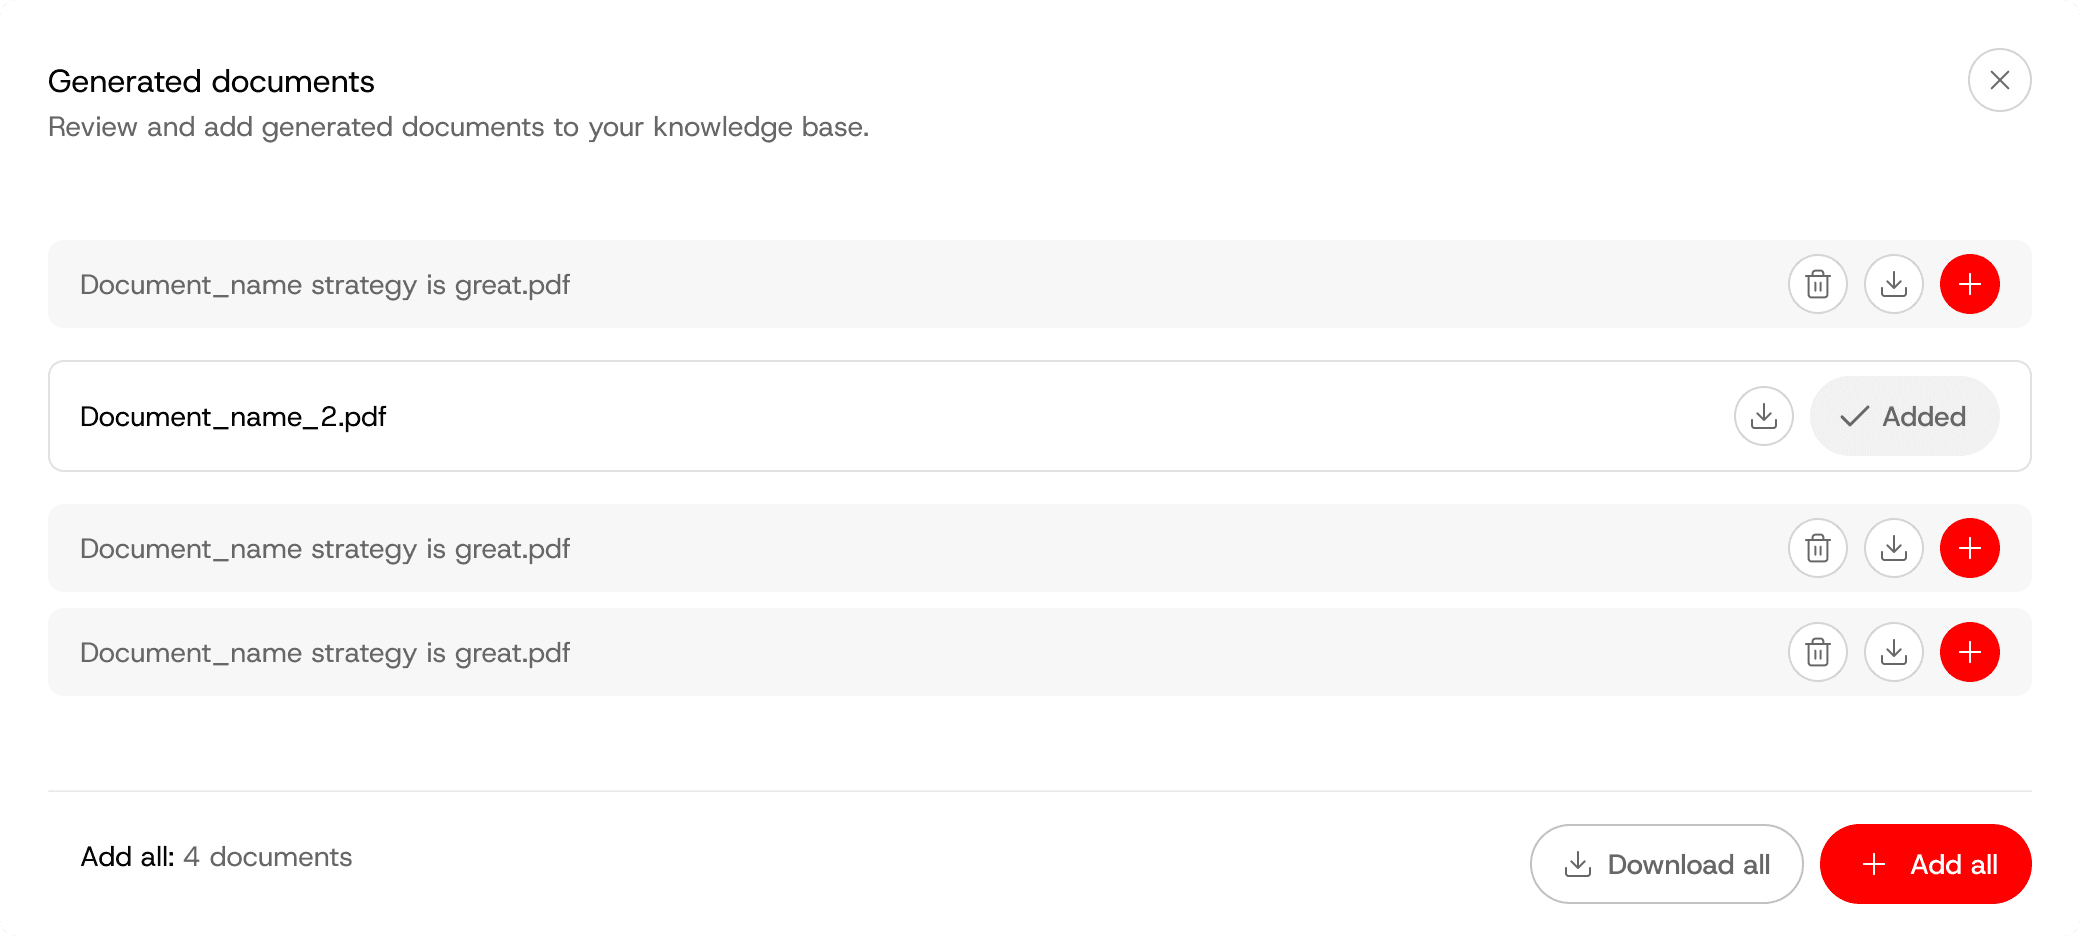Image resolution: width=2080 pixels, height=936 pixels.
Task: Delete the first document in list
Action: (x=1818, y=284)
